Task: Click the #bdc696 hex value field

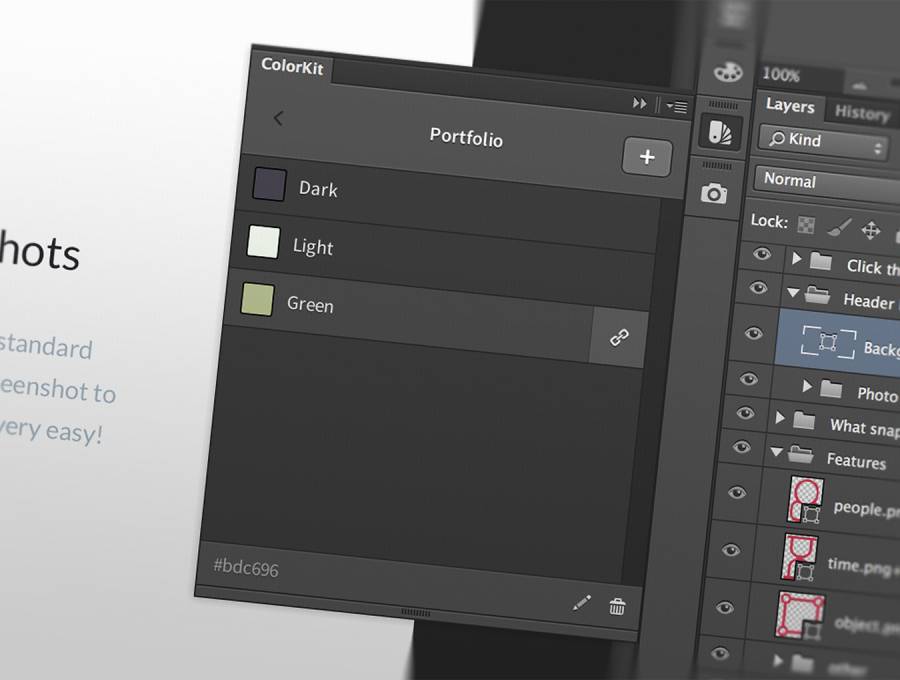Action: click(246, 569)
